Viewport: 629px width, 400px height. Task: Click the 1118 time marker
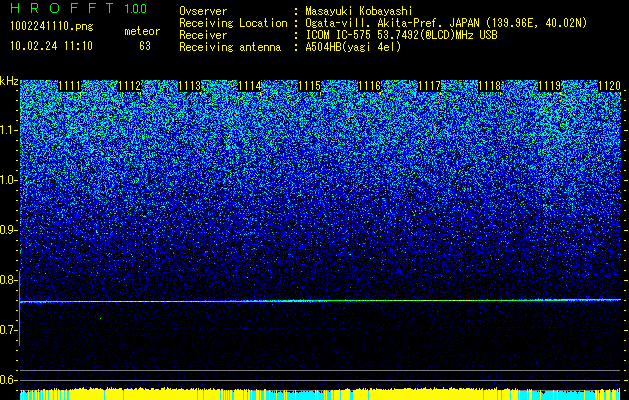[489, 86]
